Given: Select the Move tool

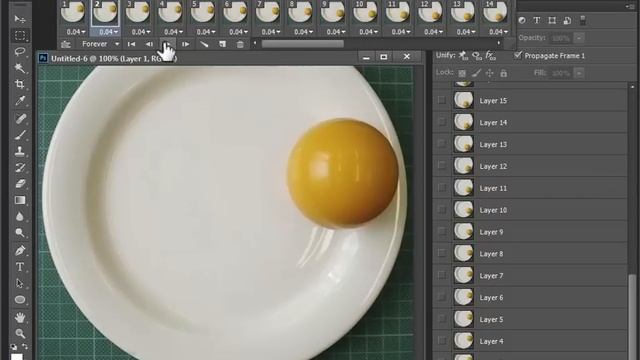Looking at the screenshot, I should click(20, 19).
